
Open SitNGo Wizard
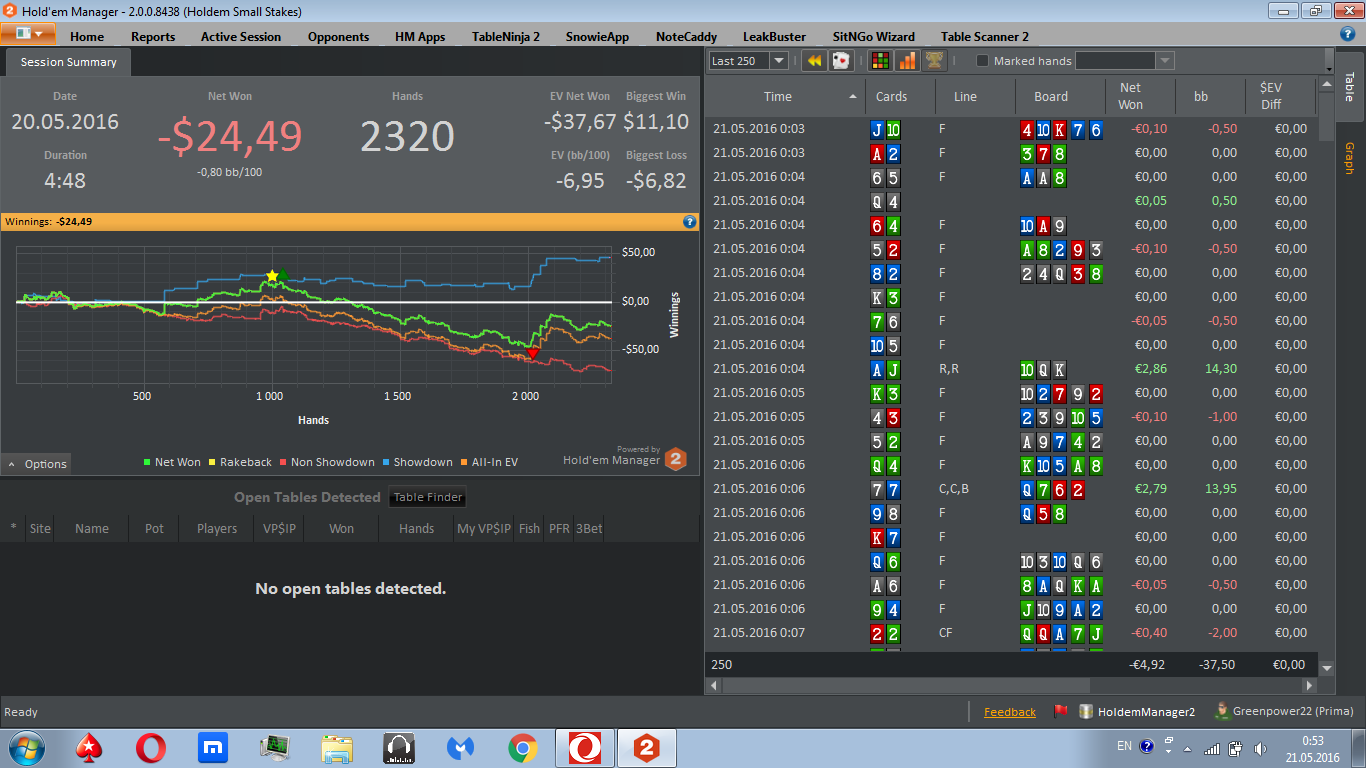pyautogui.click(x=874, y=36)
